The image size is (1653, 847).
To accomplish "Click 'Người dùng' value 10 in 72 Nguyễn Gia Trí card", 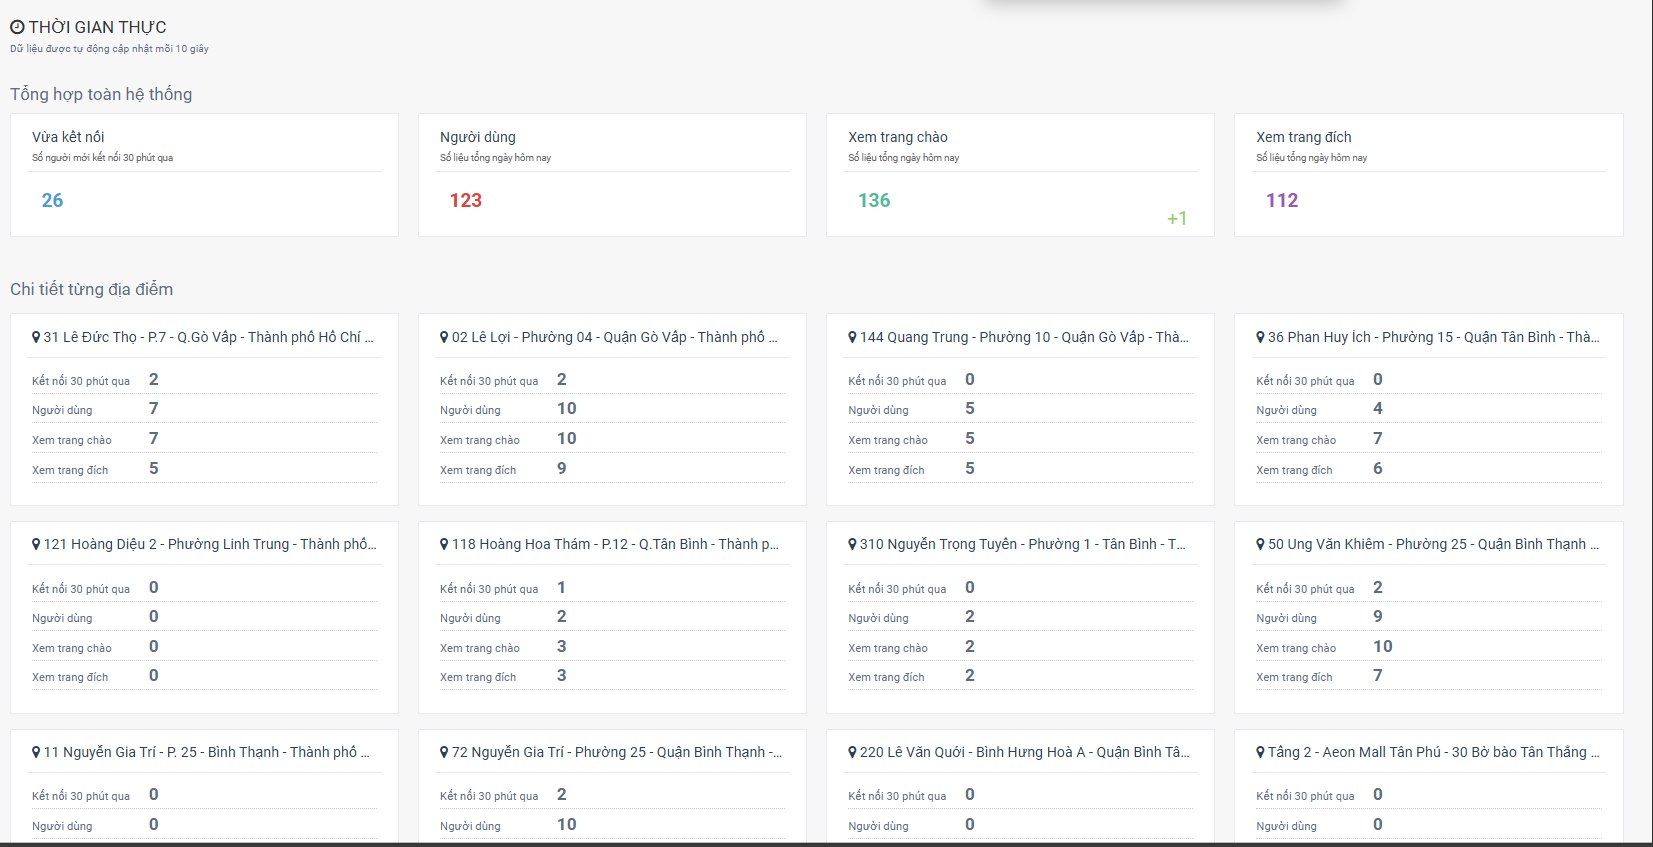I will tap(567, 824).
